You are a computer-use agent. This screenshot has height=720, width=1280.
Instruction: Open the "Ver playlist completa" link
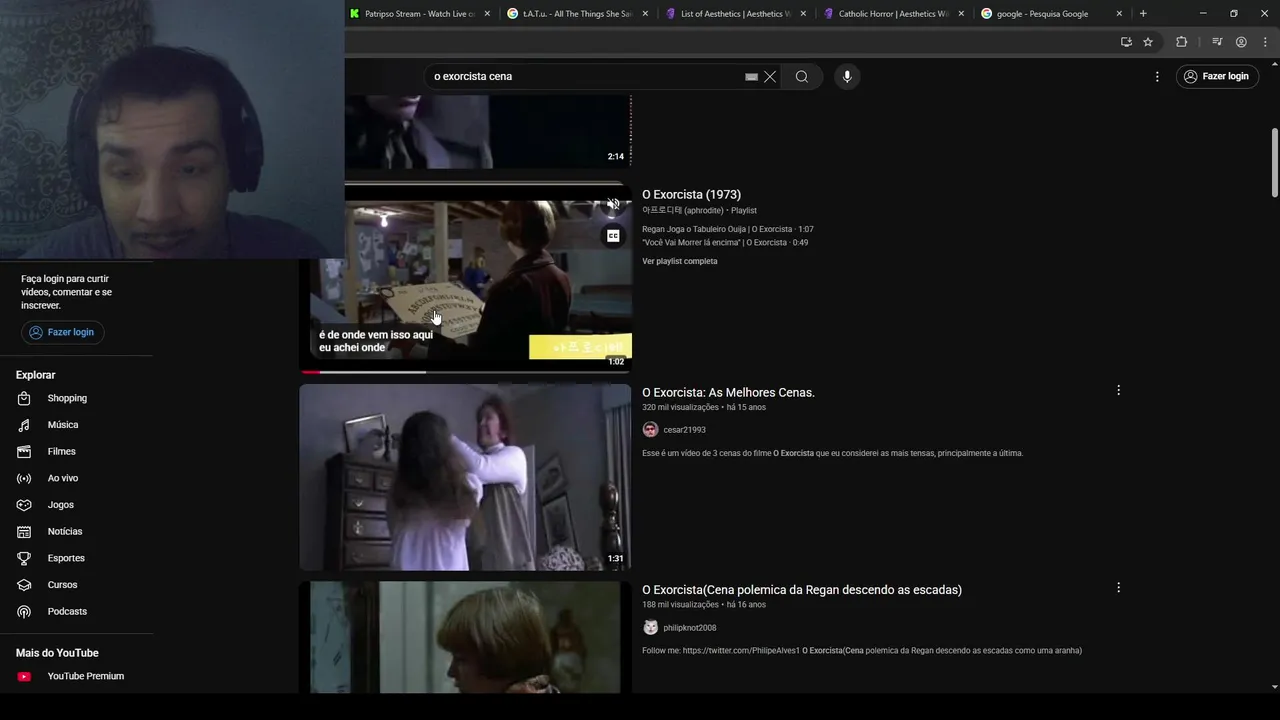click(x=680, y=261)
